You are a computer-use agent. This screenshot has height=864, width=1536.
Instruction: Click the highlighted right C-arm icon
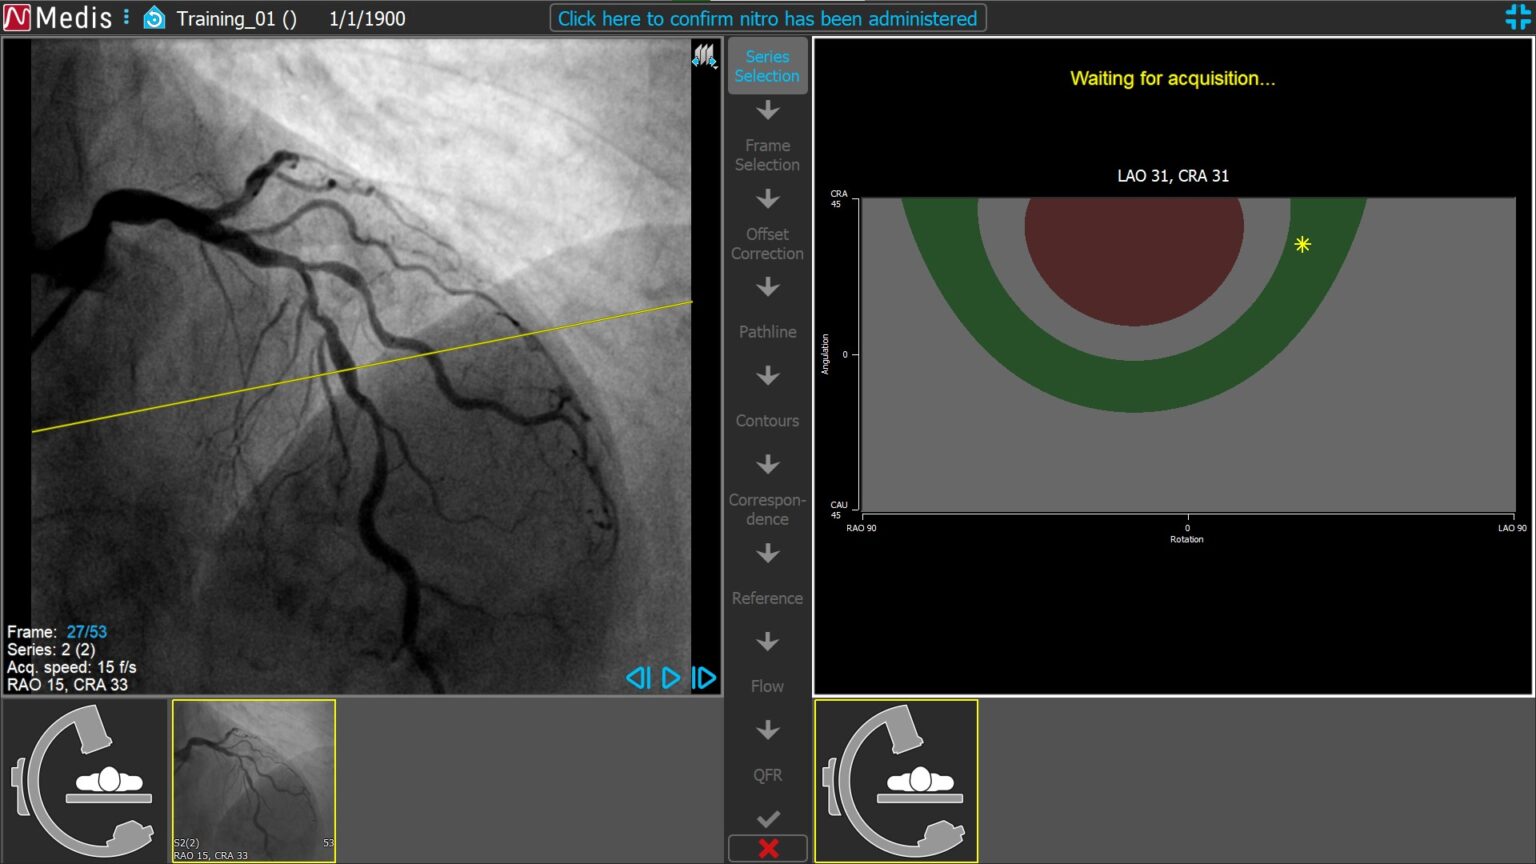[896, 780]
